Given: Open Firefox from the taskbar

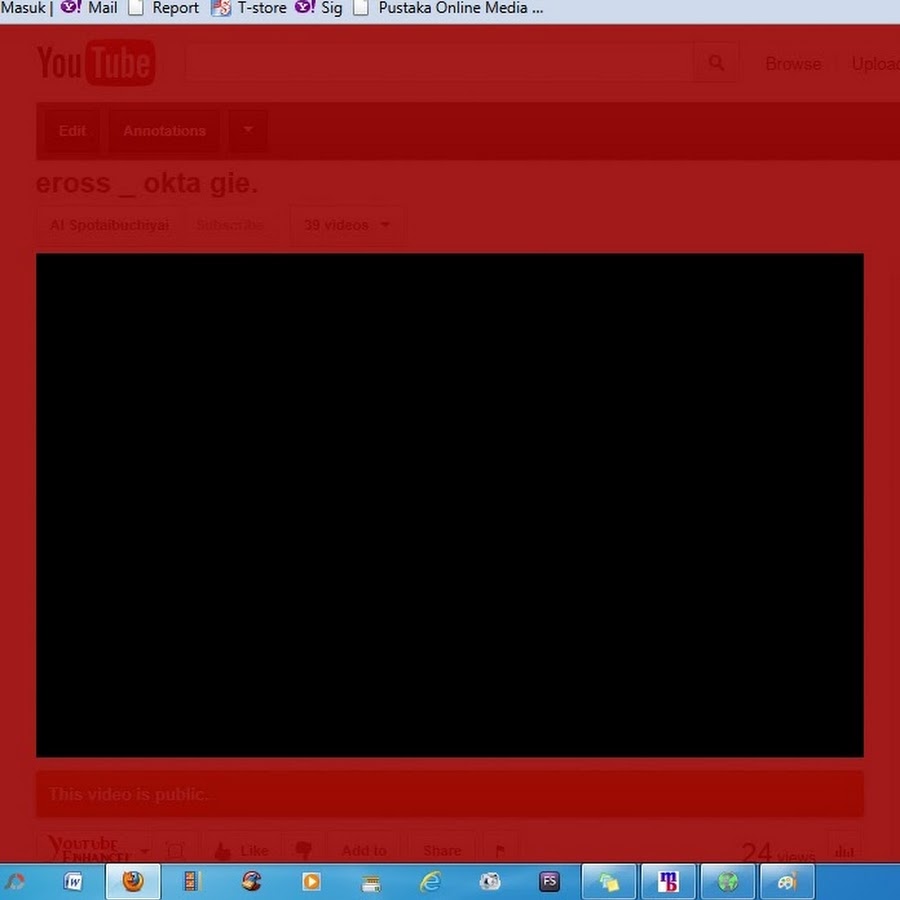Looking at the screenshot, I should 133,881.
